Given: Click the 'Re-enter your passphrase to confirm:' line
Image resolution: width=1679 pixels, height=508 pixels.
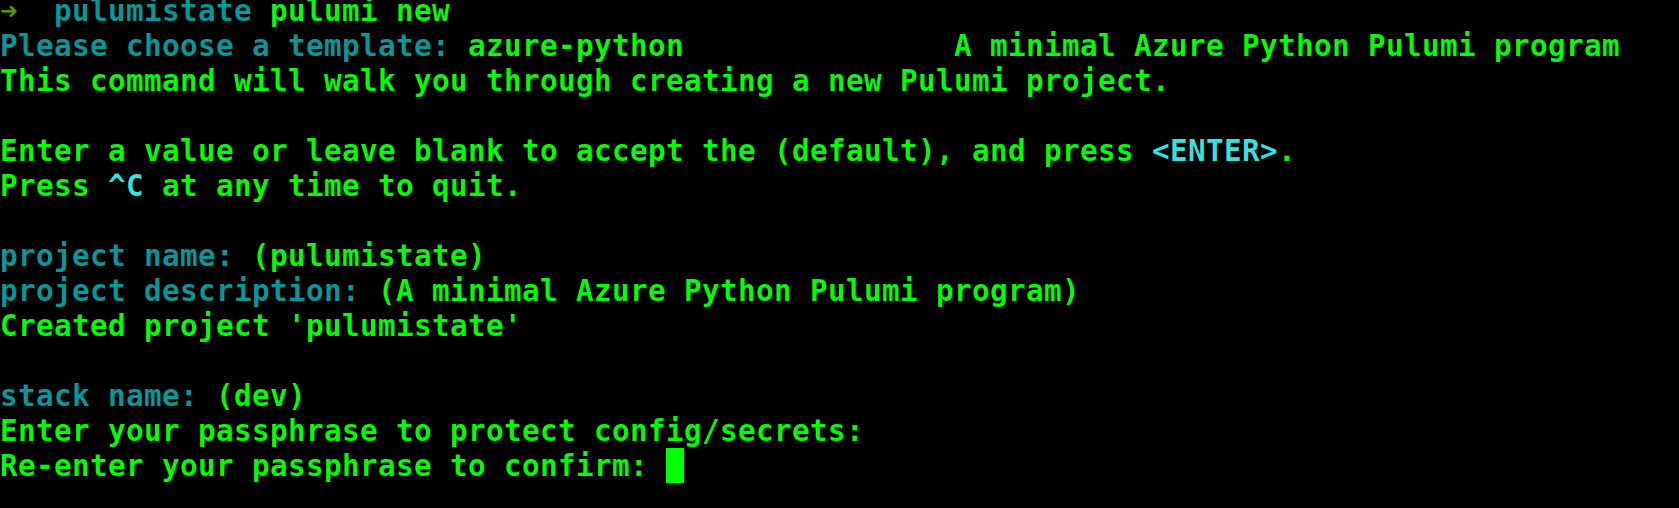Looking at the screenshot, I should pyautogui.click(x=323, y=467).
